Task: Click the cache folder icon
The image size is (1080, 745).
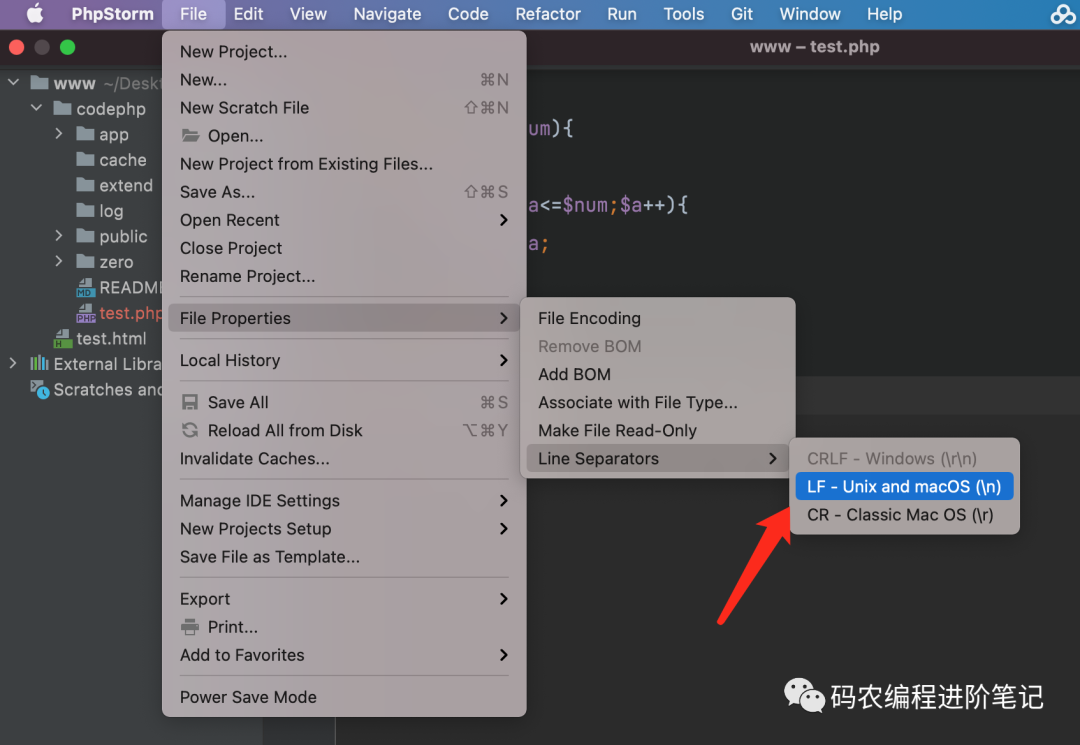Action: [85, 160]
